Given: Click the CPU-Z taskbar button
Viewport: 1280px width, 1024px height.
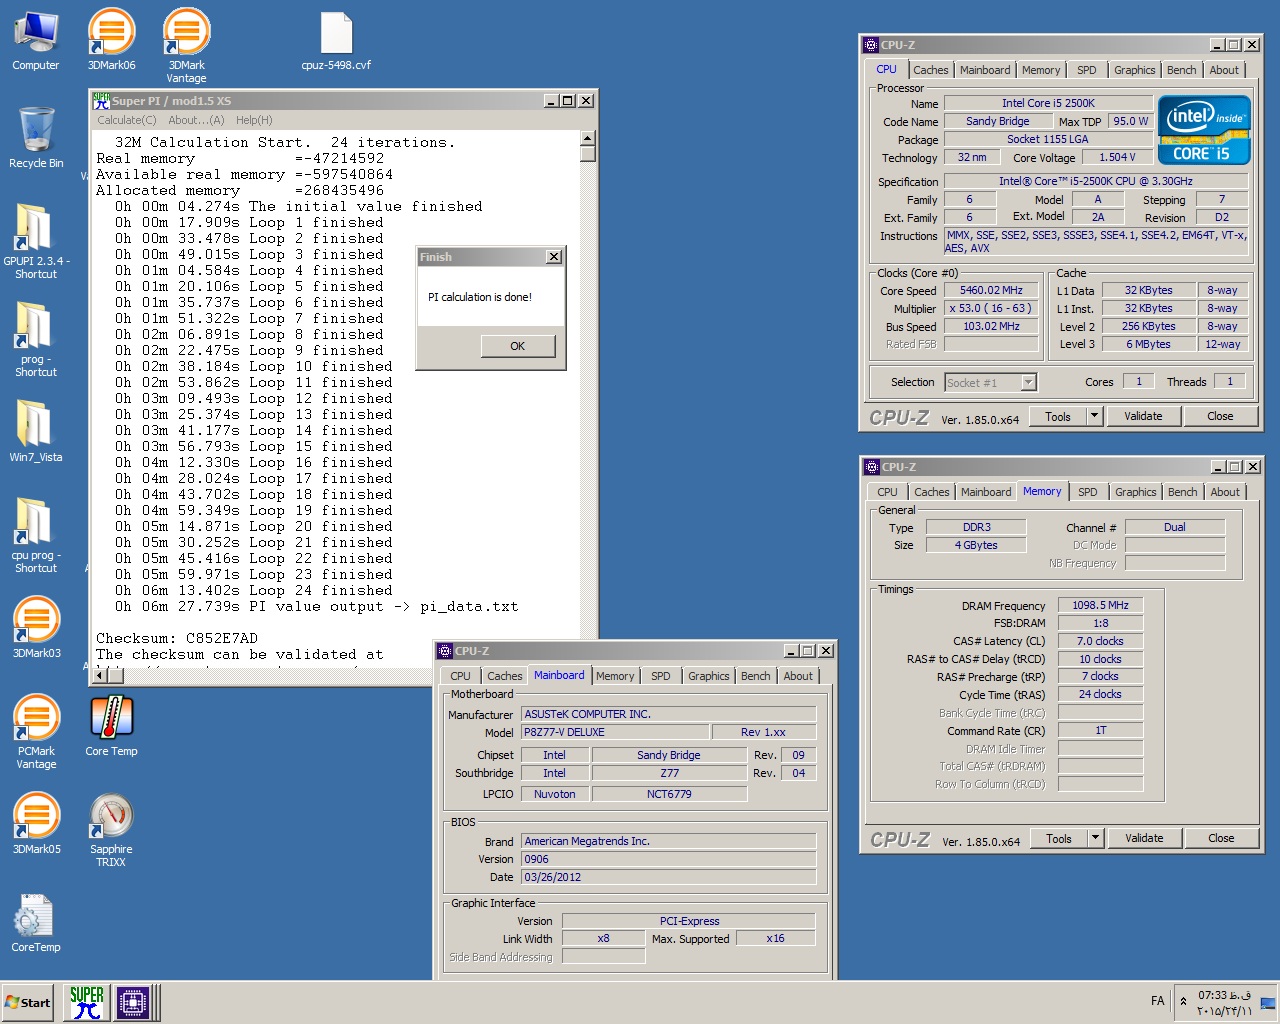Looking at the screenshot, I should 133,1002.
